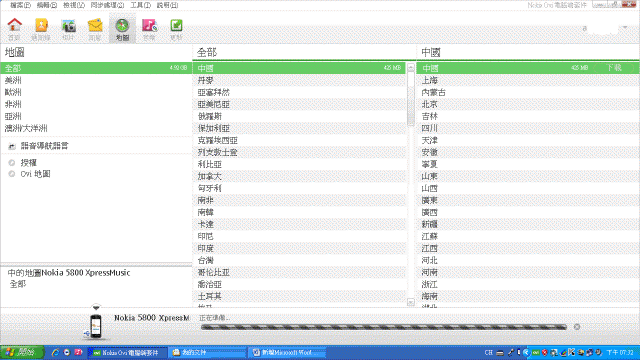
Task: Open the Ovi 地圖 entry
Action: point(36,174)
